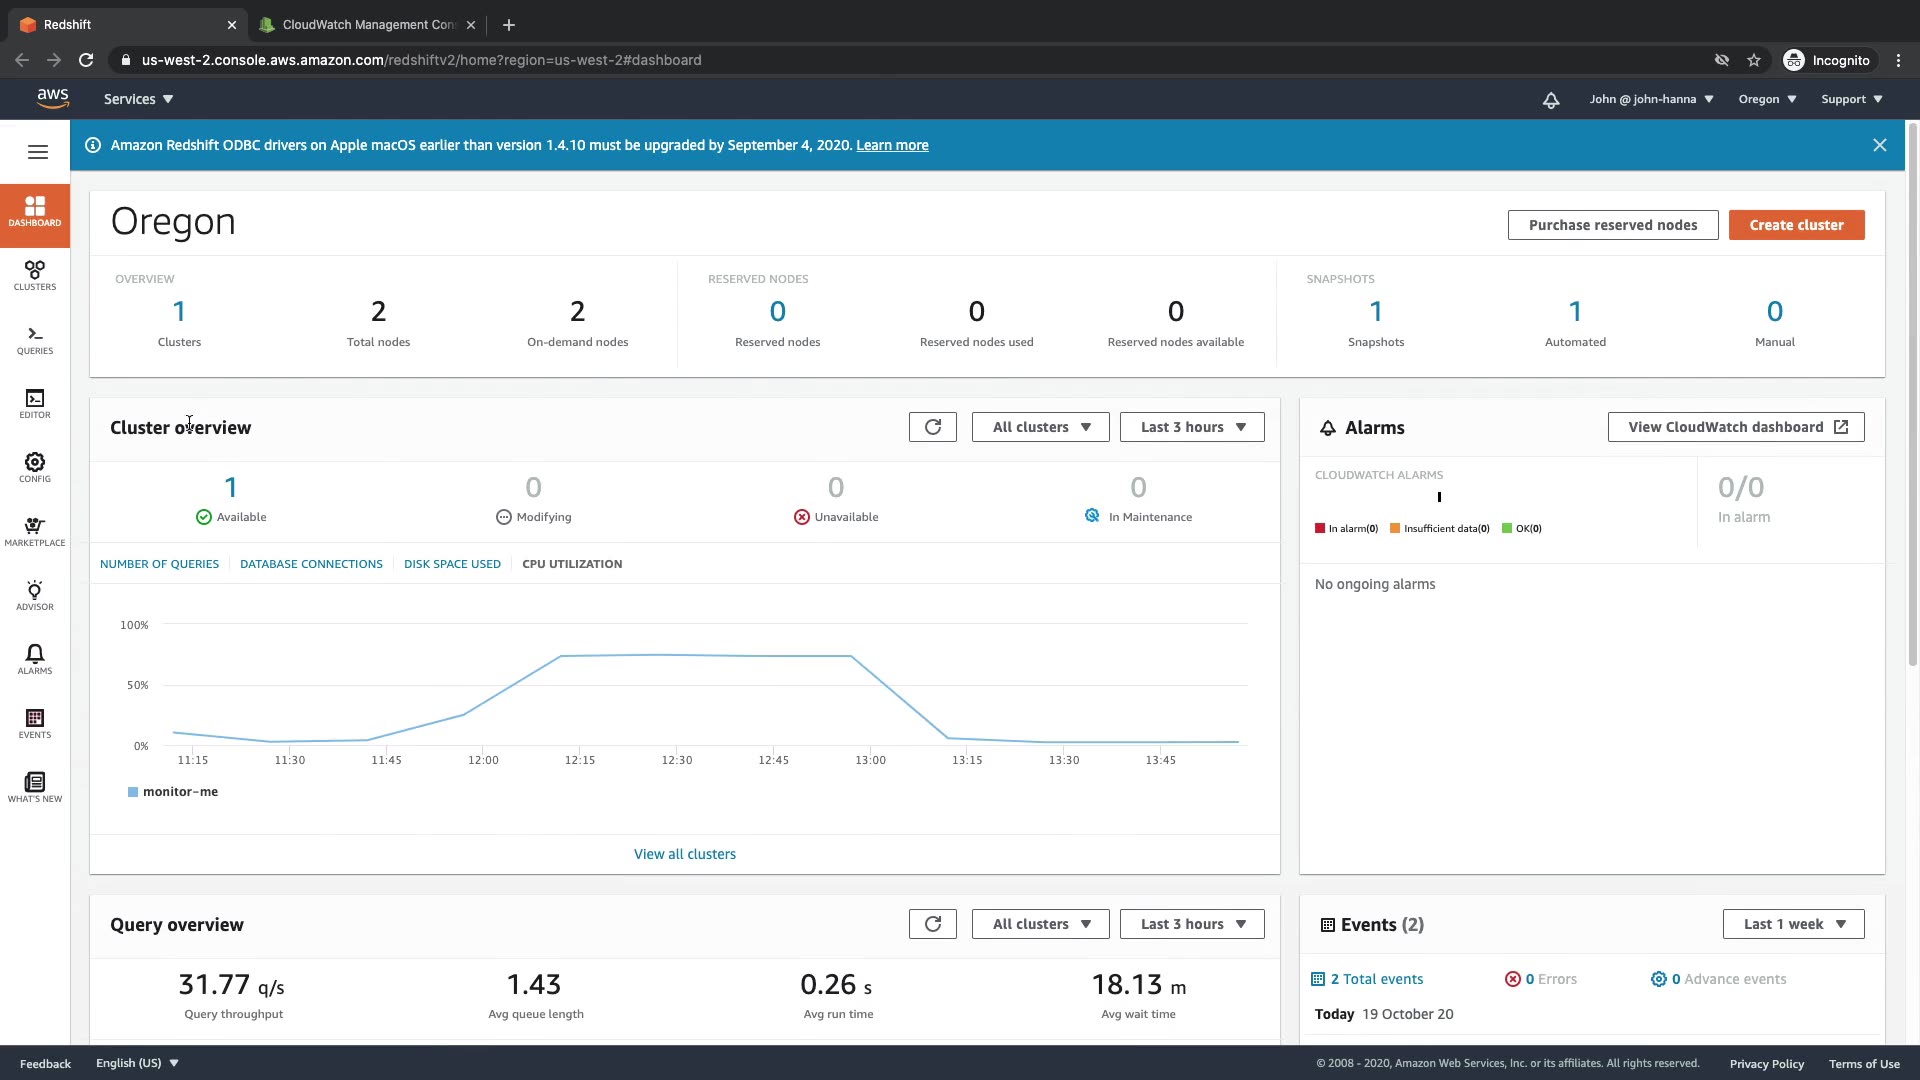
Task: Switch to Disk Space Used tab
Action: [452, 564]
